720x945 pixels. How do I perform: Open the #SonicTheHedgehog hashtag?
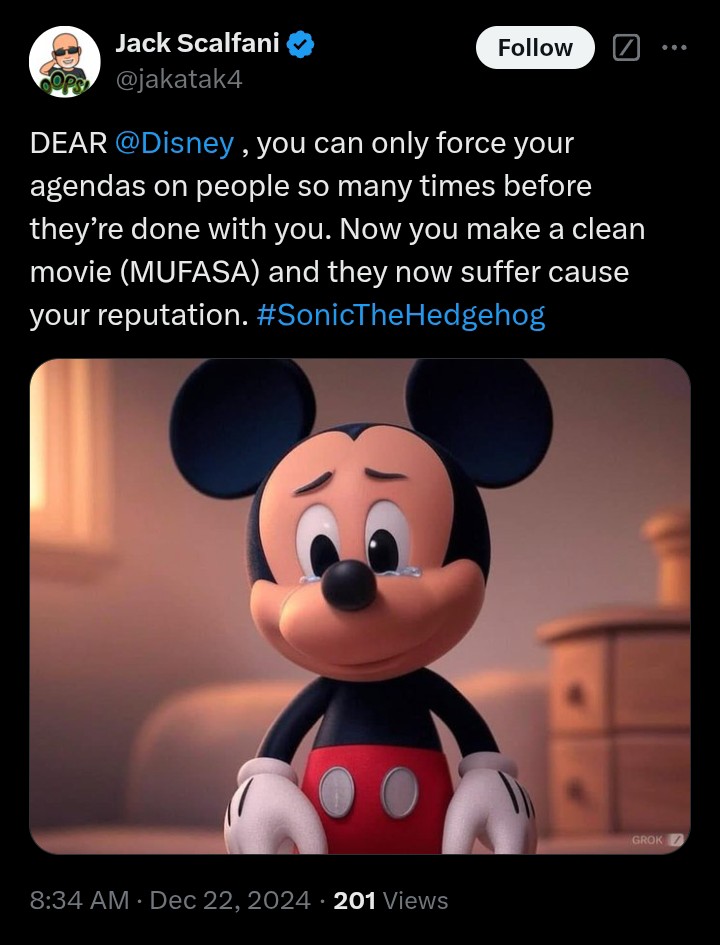[x=401, y=315]
